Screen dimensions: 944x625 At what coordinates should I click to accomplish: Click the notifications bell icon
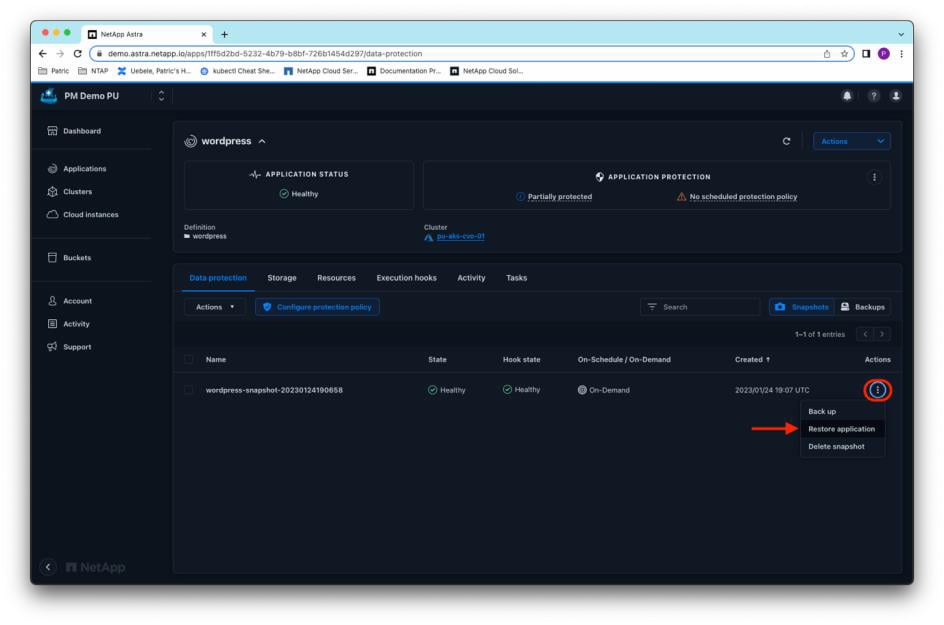pos(847,96)
